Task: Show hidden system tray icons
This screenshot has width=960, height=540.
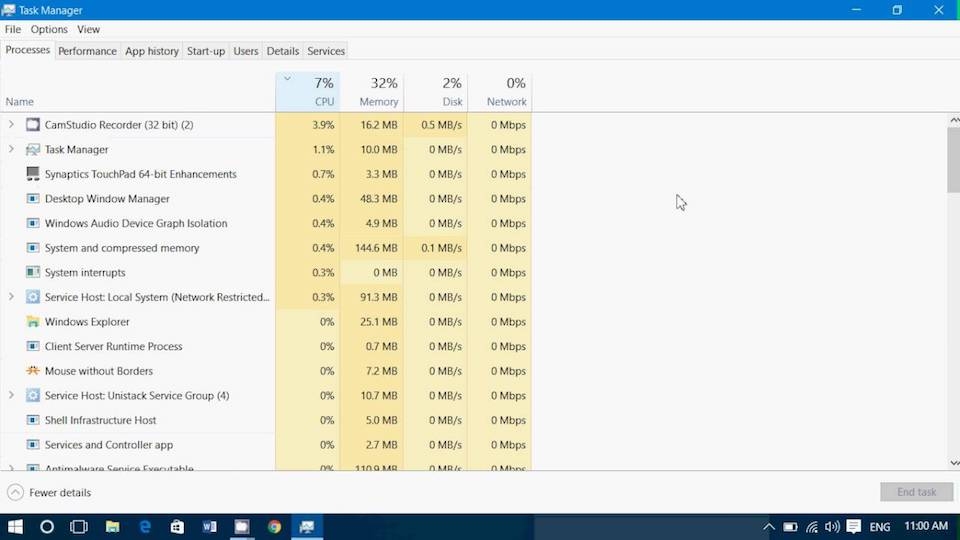Action: pos(769,527)
